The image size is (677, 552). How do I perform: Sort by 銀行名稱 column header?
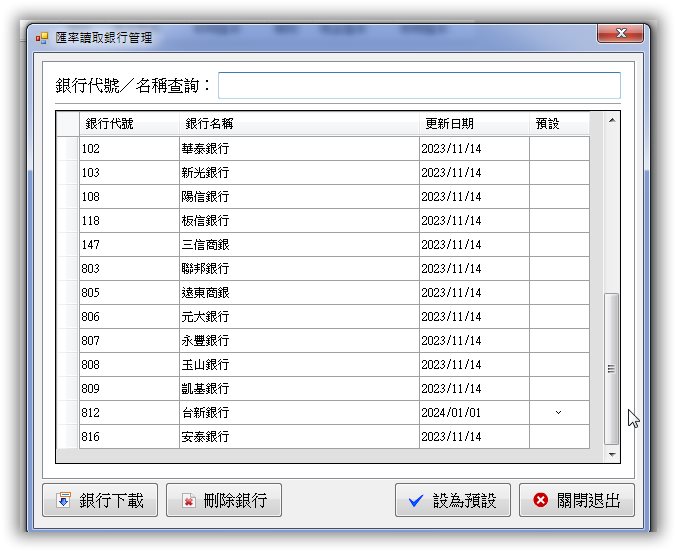click(299, 124)
